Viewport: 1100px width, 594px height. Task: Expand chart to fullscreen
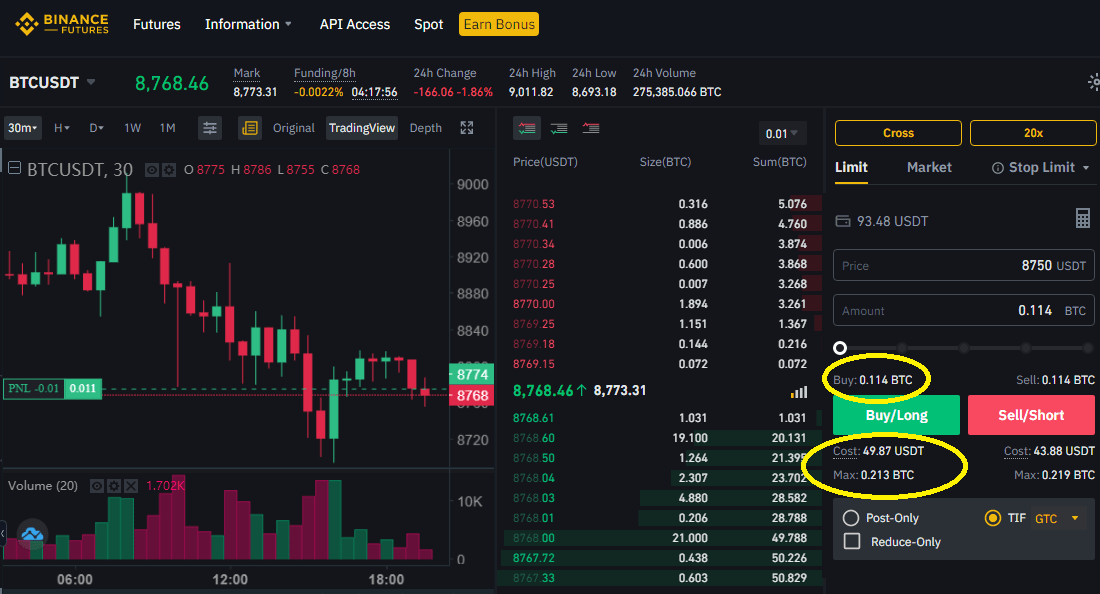(x=467, y=128)
